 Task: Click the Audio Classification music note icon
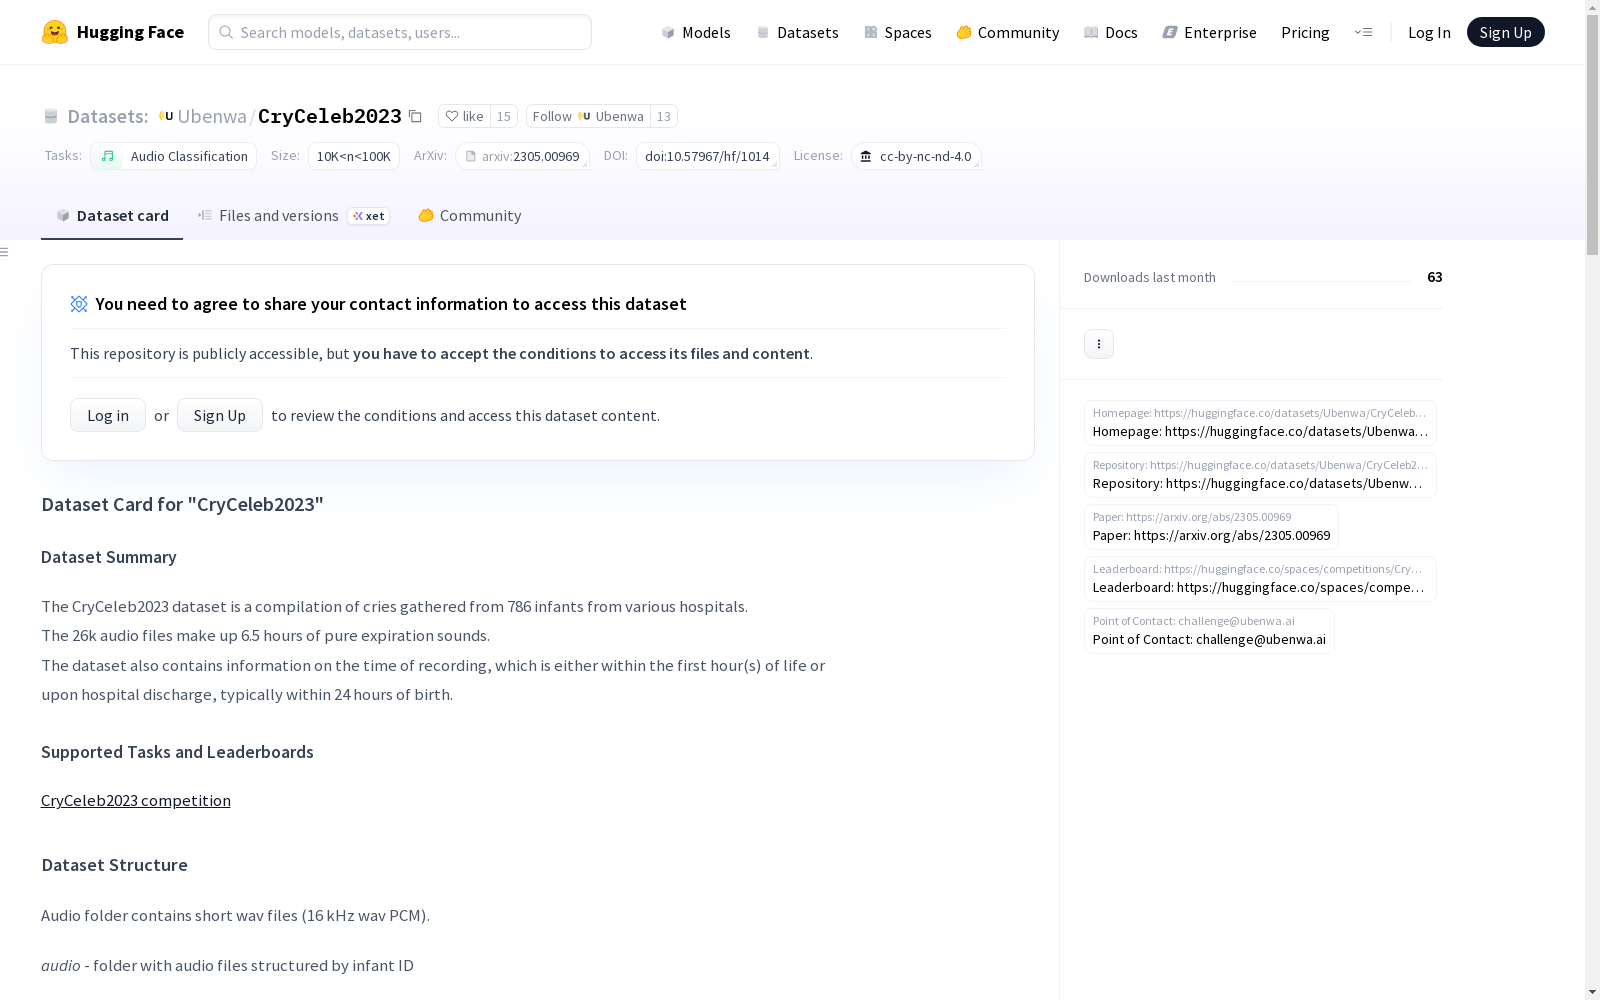pos(107,156)
